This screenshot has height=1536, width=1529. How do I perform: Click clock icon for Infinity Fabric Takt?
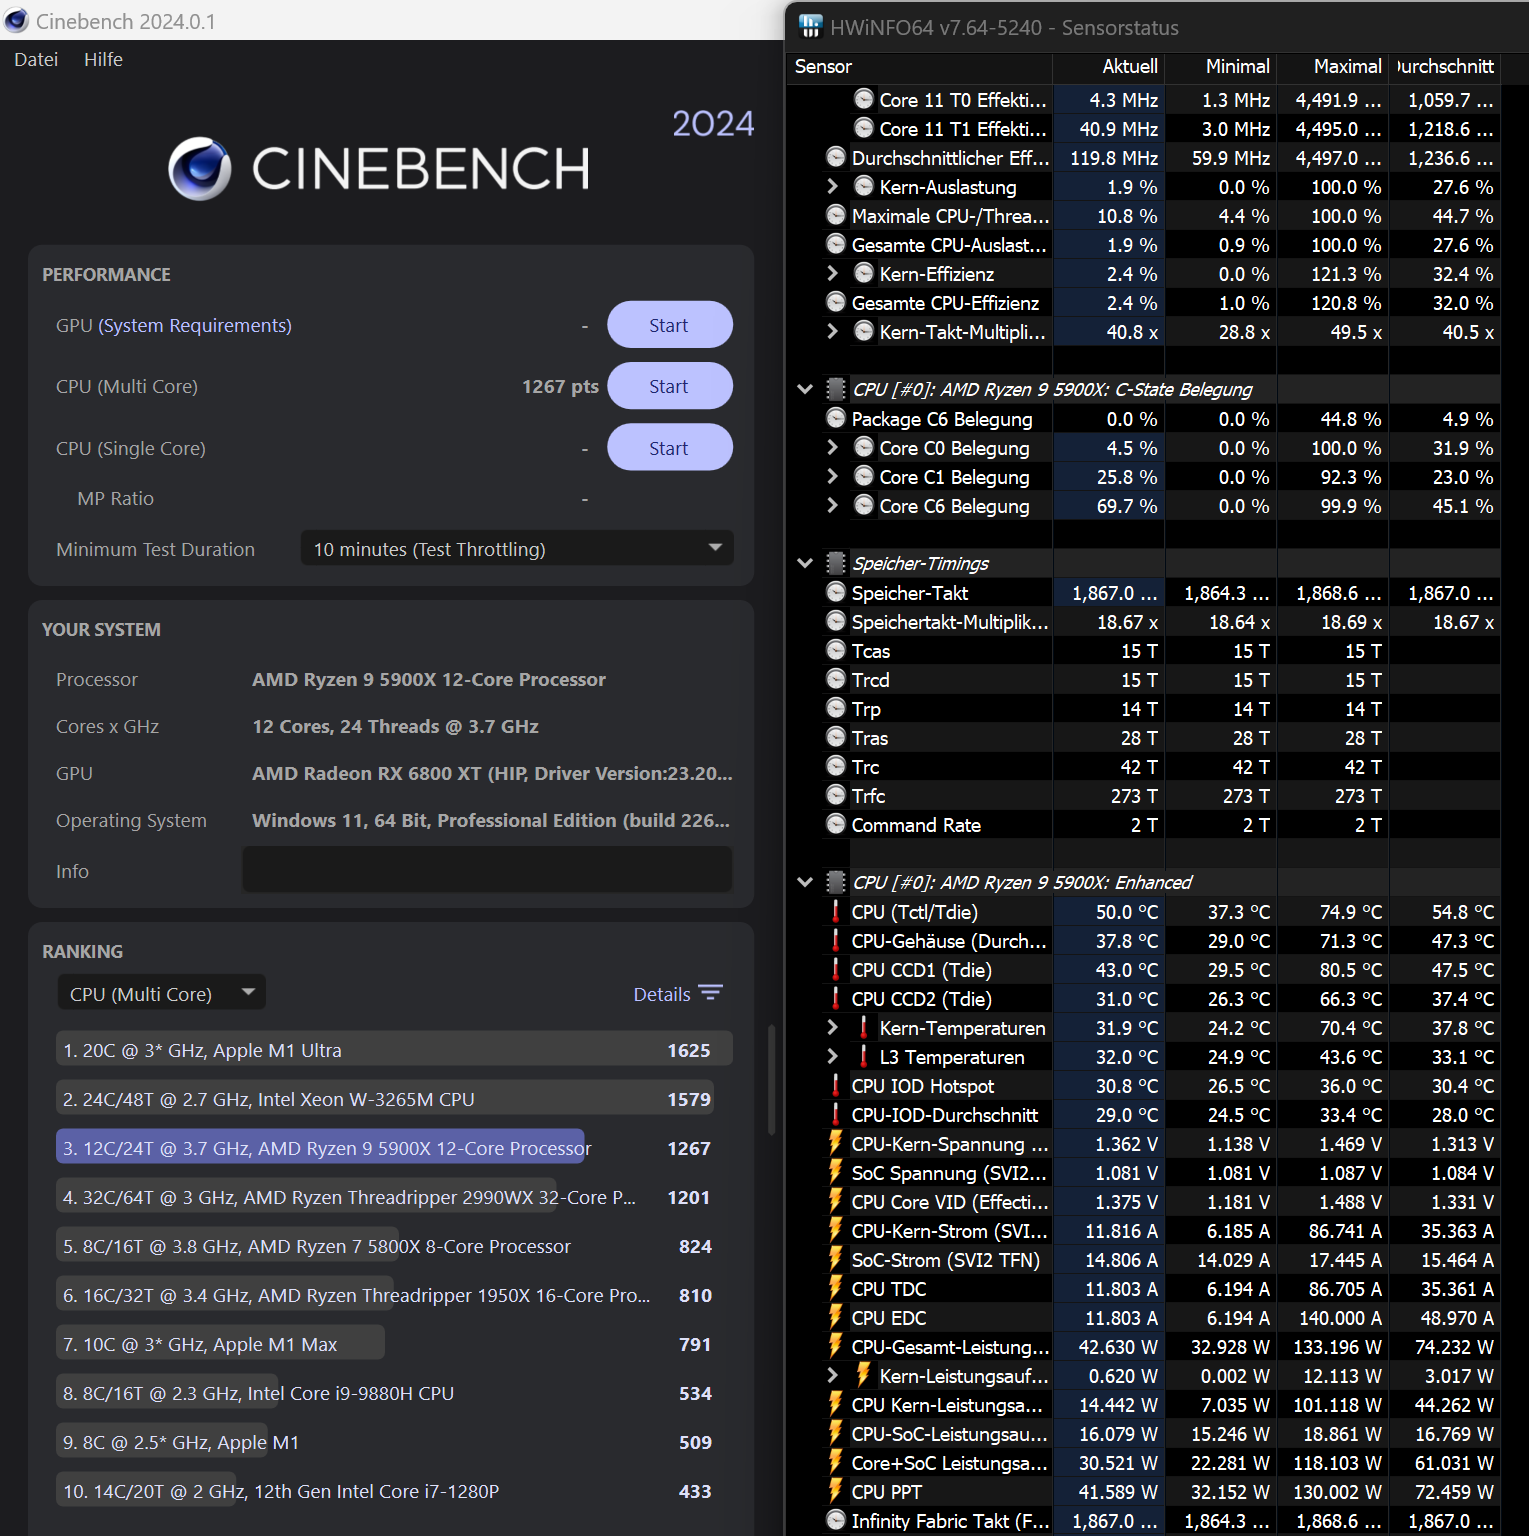click(836, 1520)
